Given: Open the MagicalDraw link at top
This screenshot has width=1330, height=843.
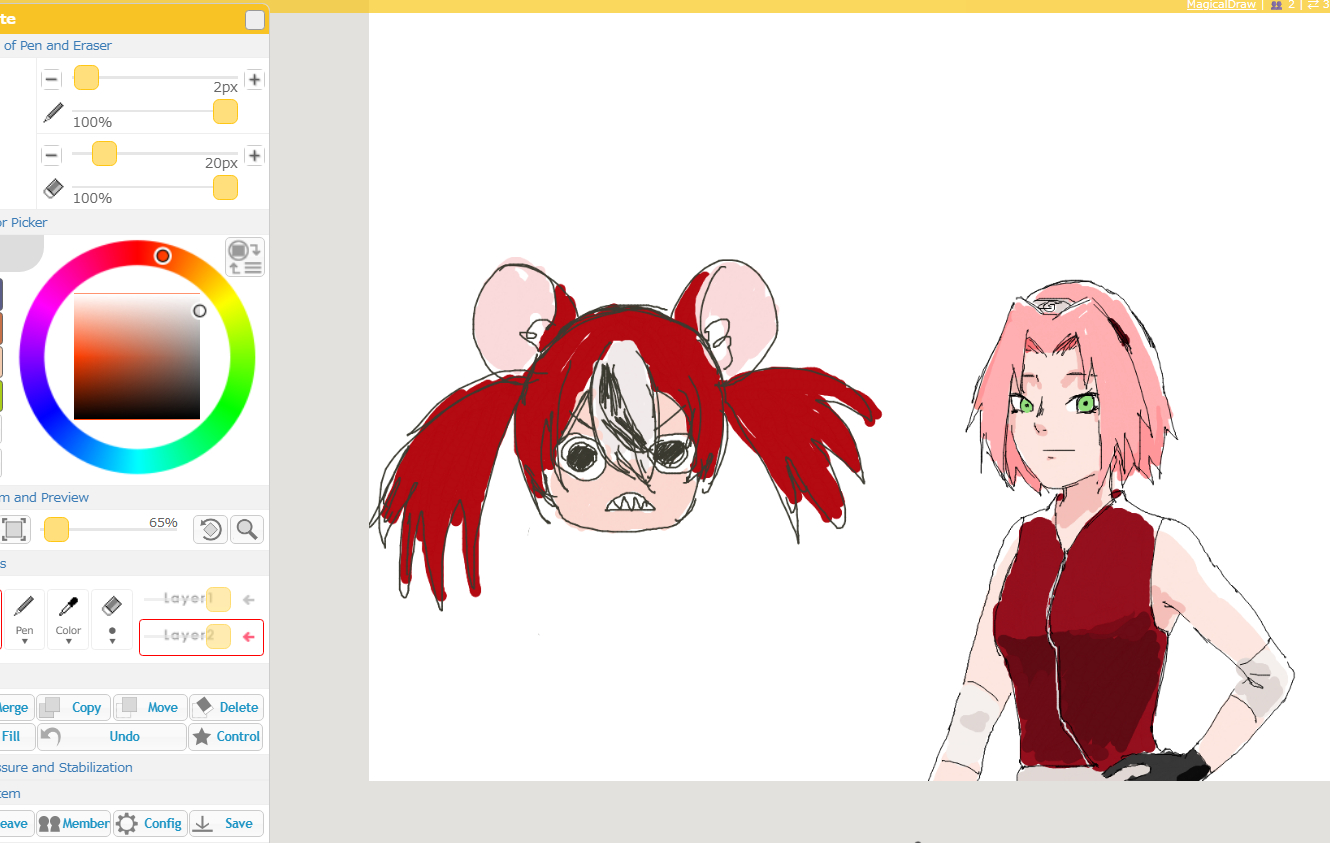Looking at the screenshot, I should (1220, 5).
